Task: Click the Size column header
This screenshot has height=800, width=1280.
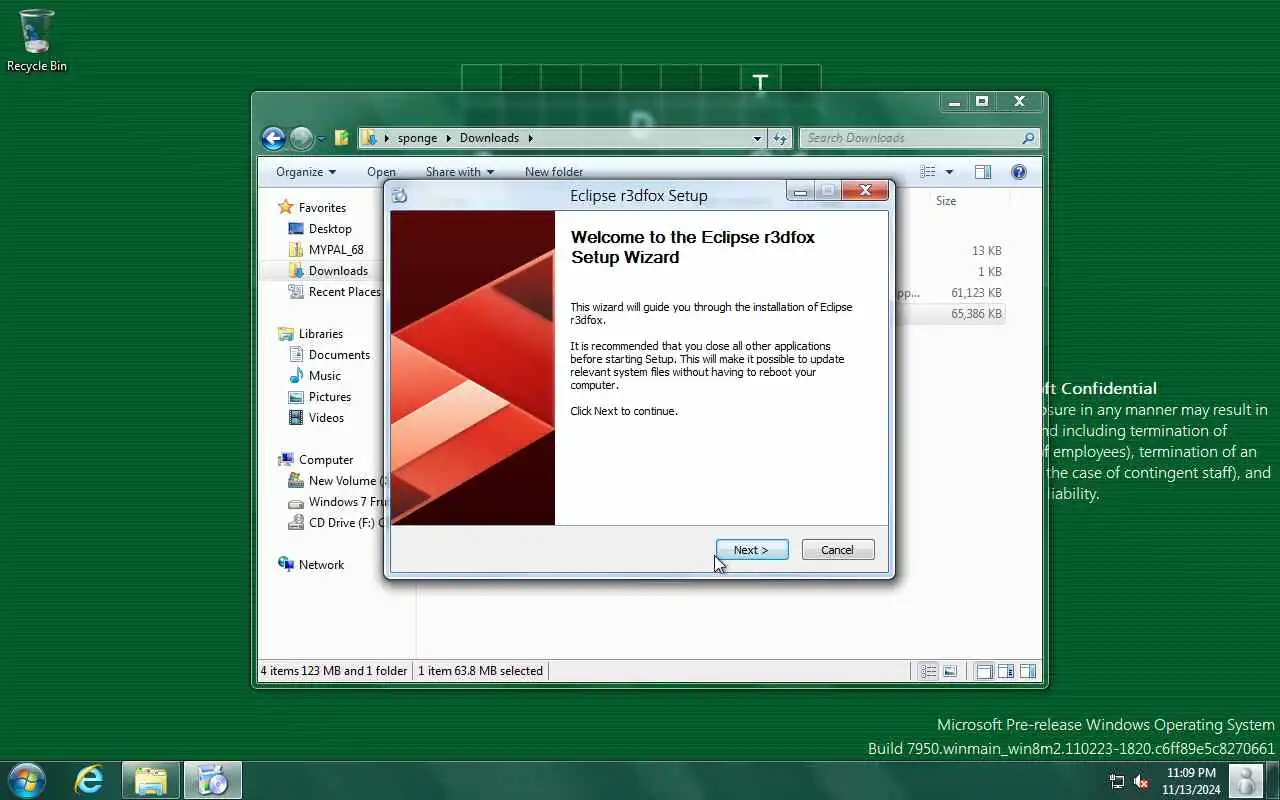Action: click(946, 201)
